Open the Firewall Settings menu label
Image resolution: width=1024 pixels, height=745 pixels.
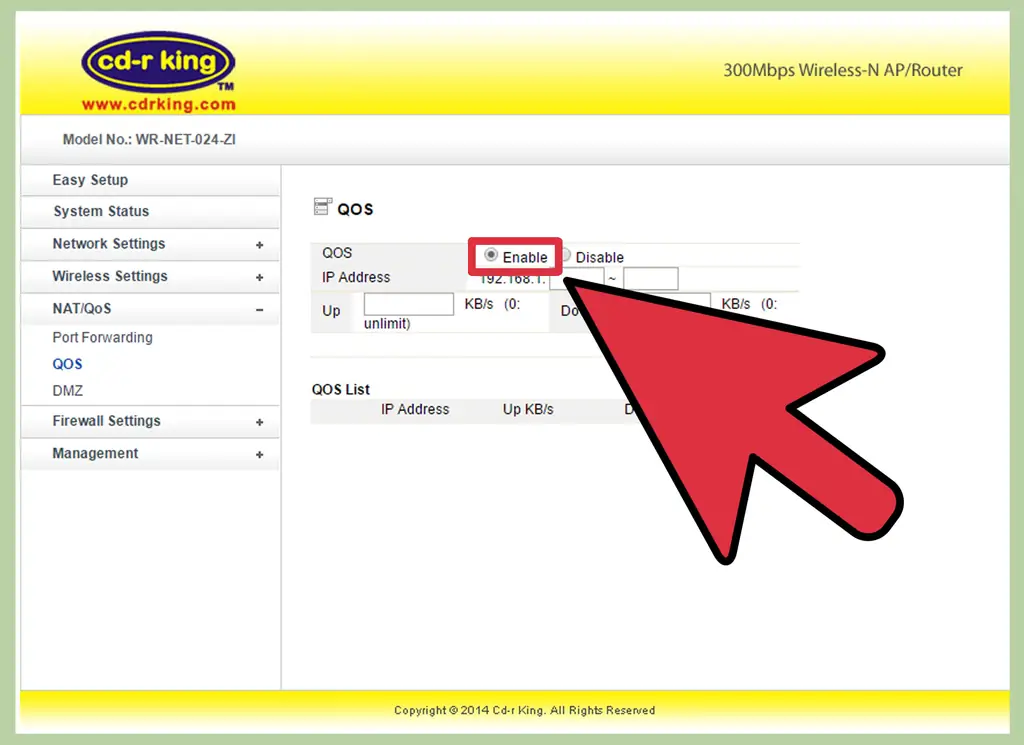[x=106, y=421]
